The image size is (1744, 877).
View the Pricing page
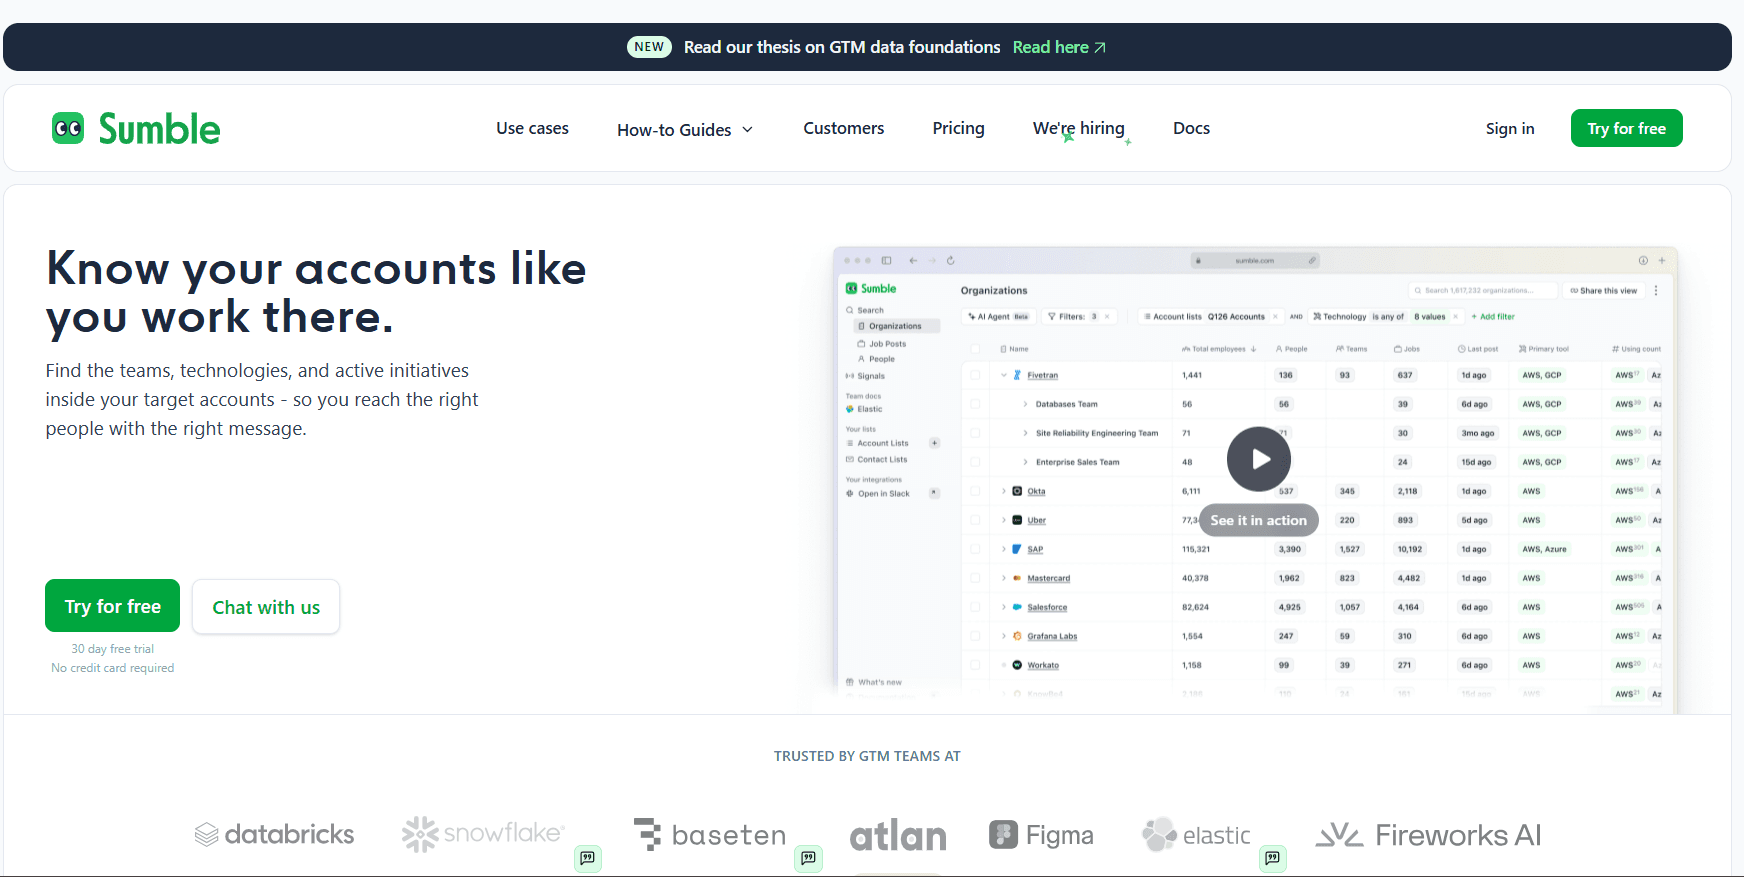tap(959, 128)
